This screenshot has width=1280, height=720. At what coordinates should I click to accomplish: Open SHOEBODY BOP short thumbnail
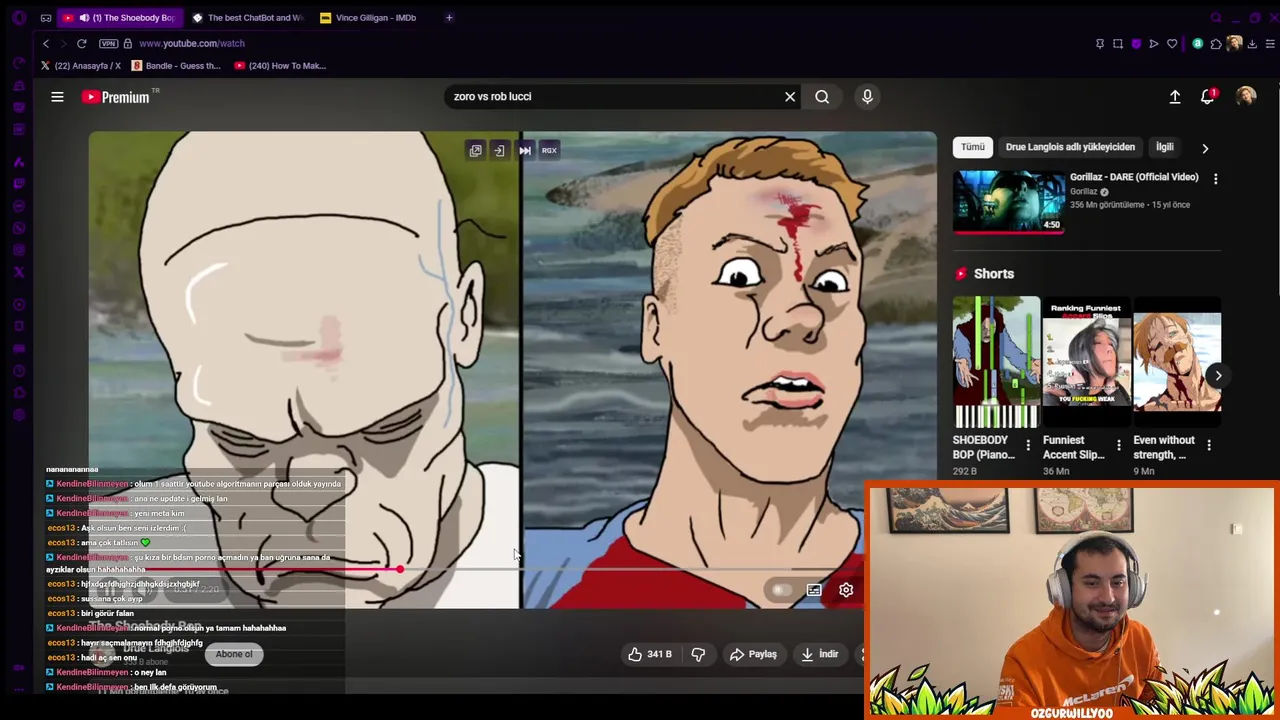pos(996,362)
